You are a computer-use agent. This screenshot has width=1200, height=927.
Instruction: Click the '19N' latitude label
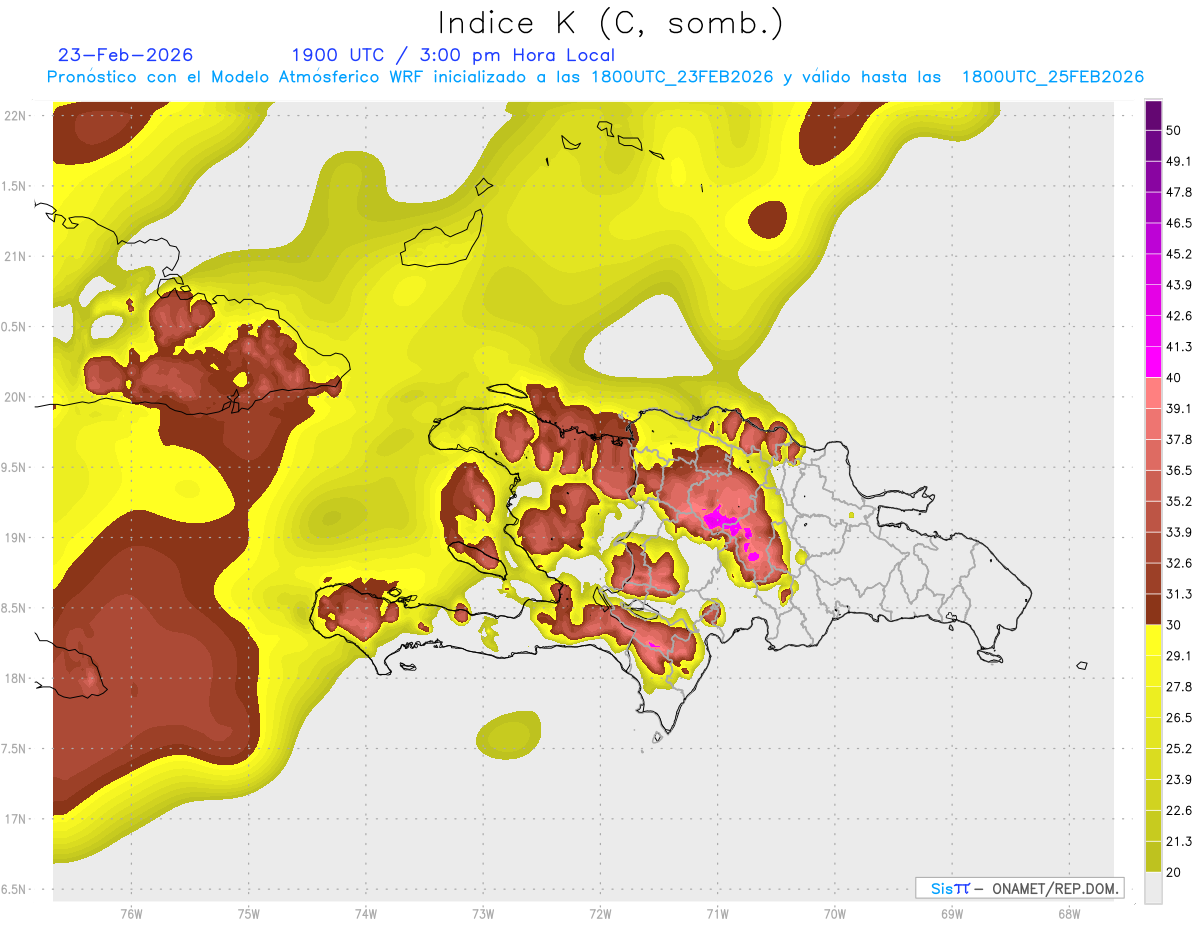(15, 537)
